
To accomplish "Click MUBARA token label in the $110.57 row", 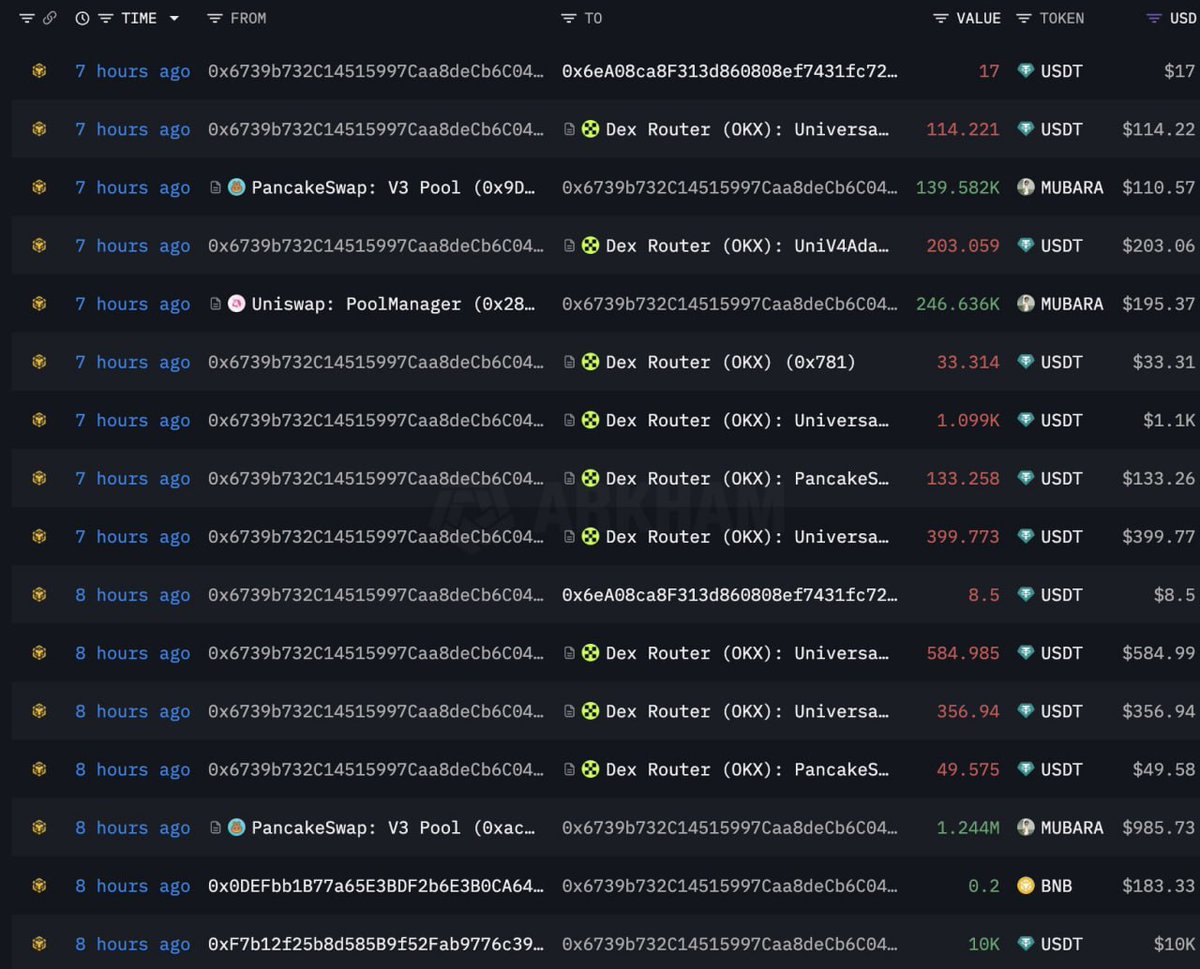I will [1072, 187].
